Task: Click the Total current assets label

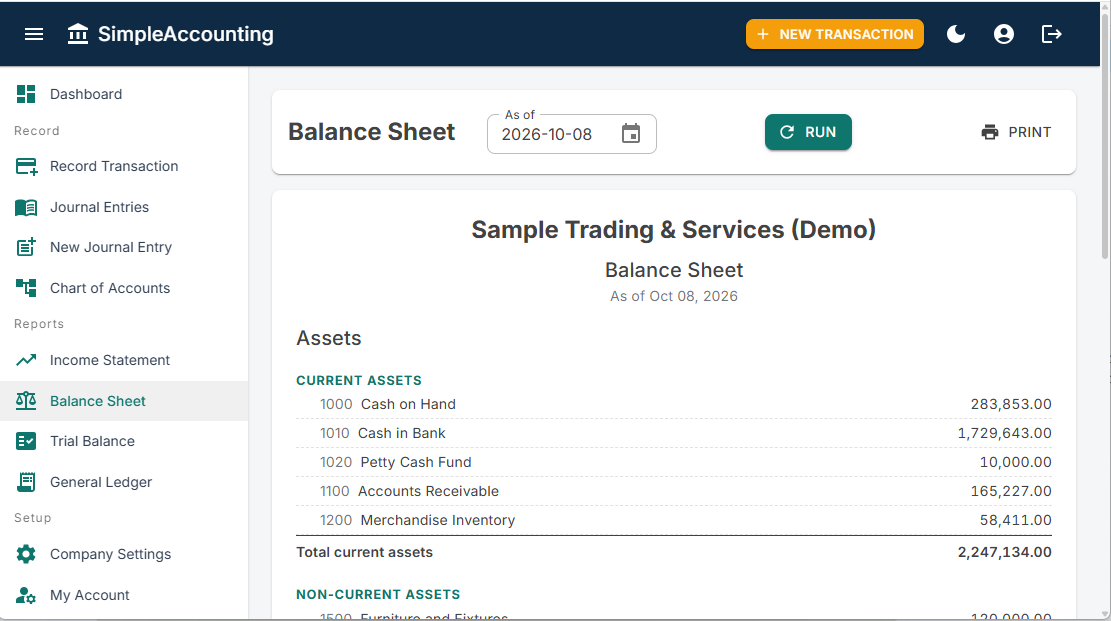Action: point(364,552)
